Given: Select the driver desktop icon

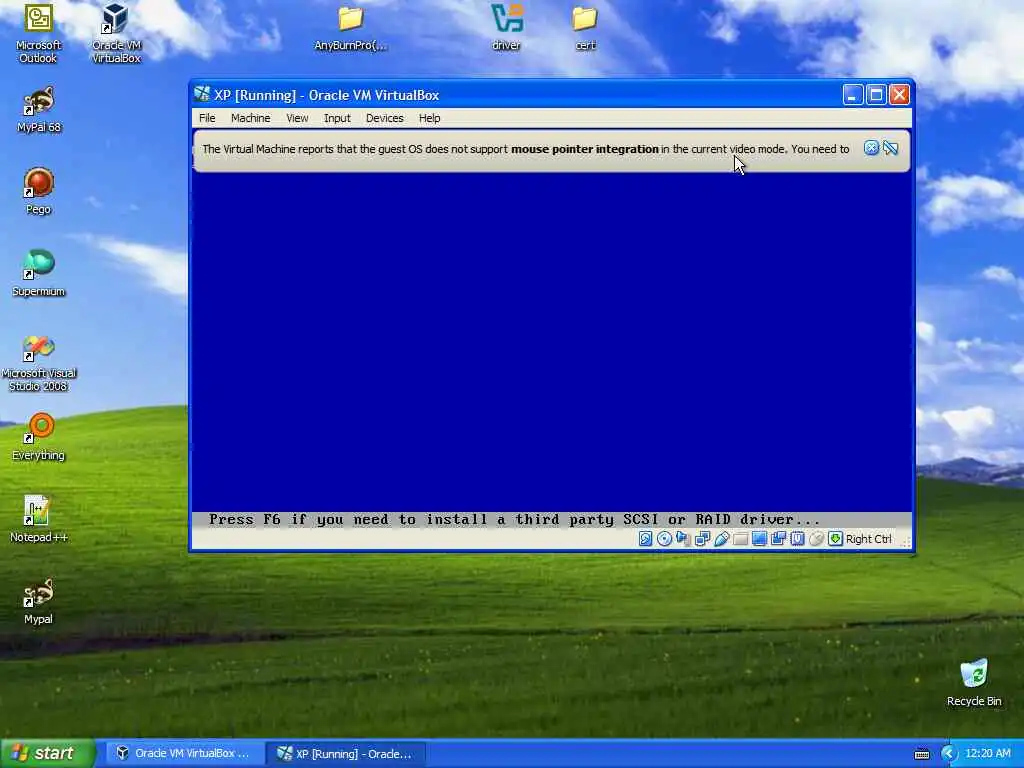Looking at the screenshot, I should tap(506, 27).
